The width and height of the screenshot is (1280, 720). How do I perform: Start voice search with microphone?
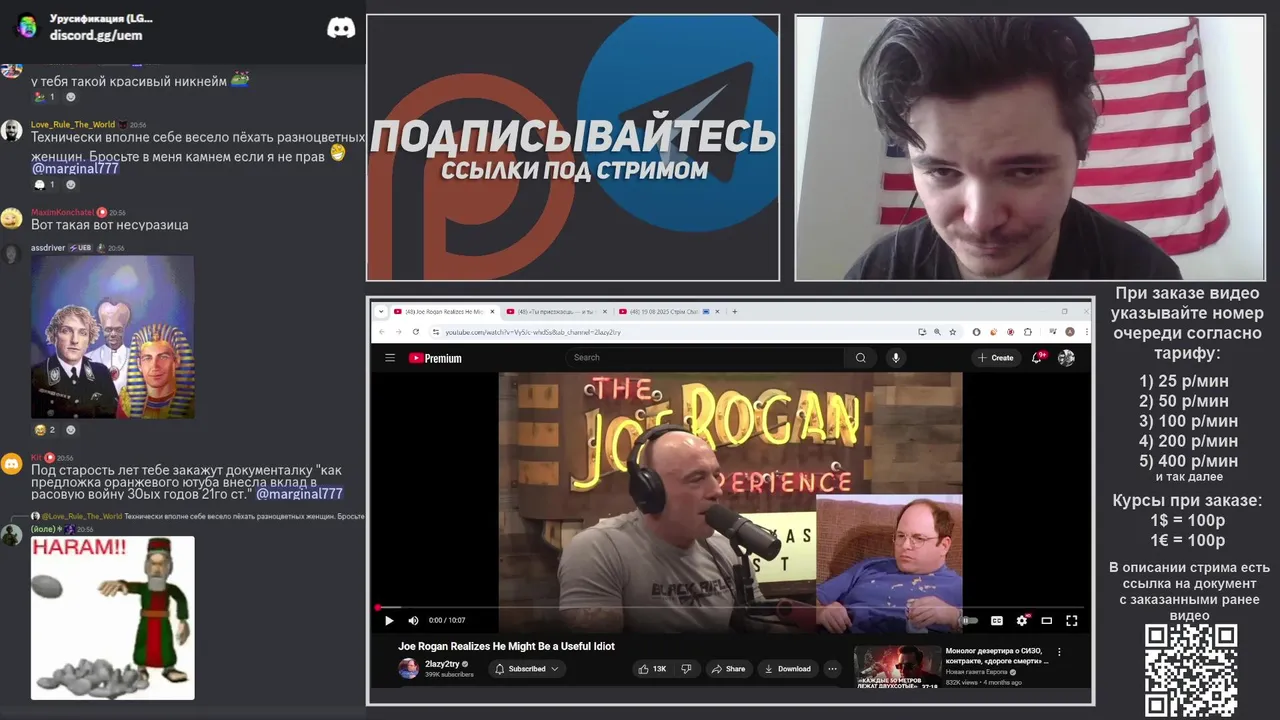pyautogui.click(x=895, y=358)
